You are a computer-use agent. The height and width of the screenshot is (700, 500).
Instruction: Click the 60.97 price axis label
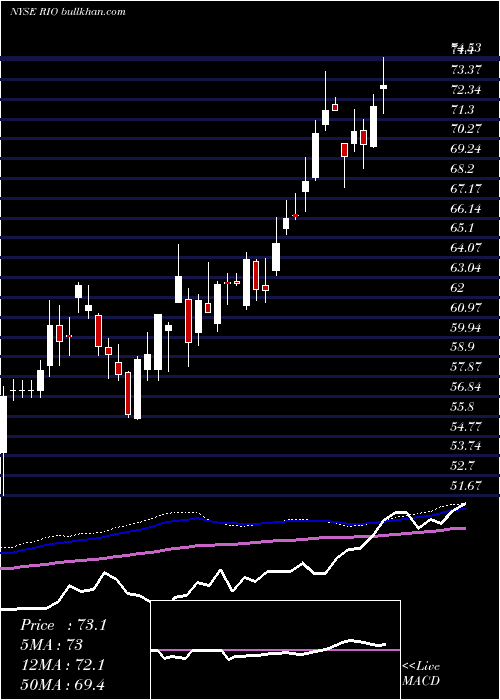[467, 307]
